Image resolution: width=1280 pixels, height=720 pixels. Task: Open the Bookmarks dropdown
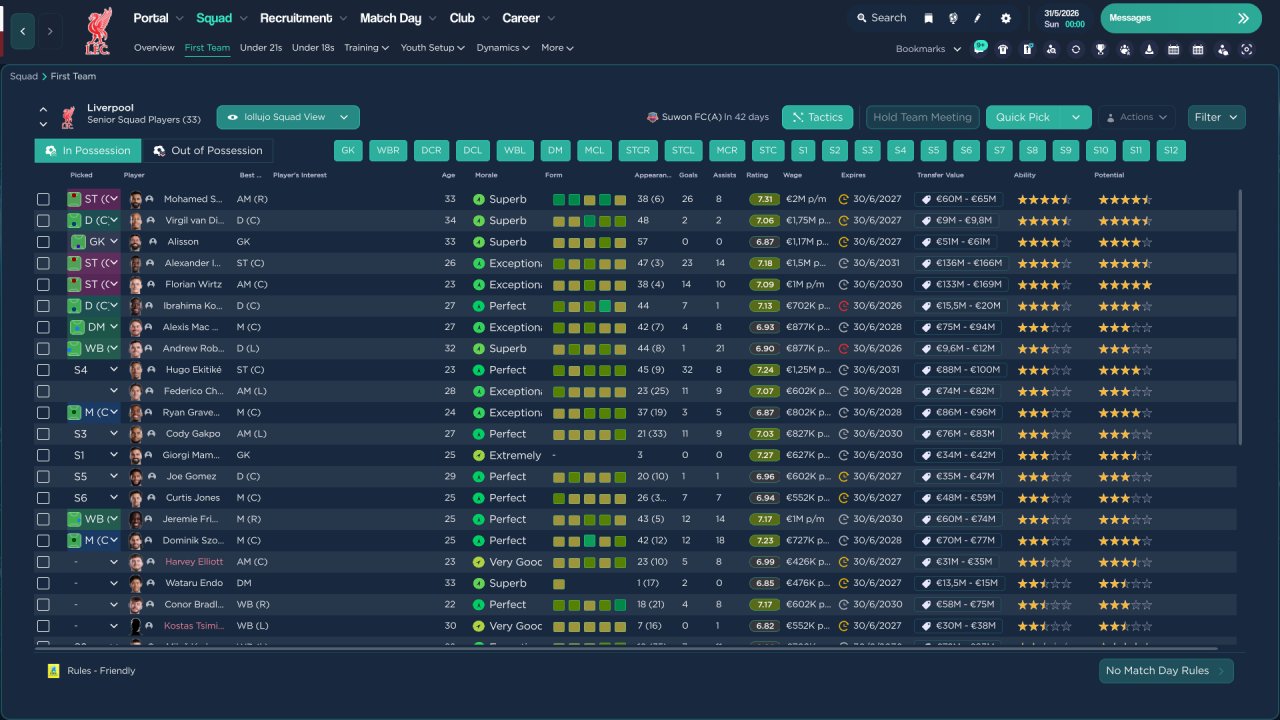tap(928, 49)
